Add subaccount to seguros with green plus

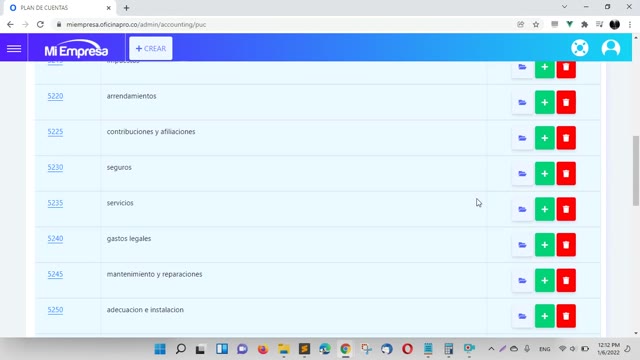point(544,173)
